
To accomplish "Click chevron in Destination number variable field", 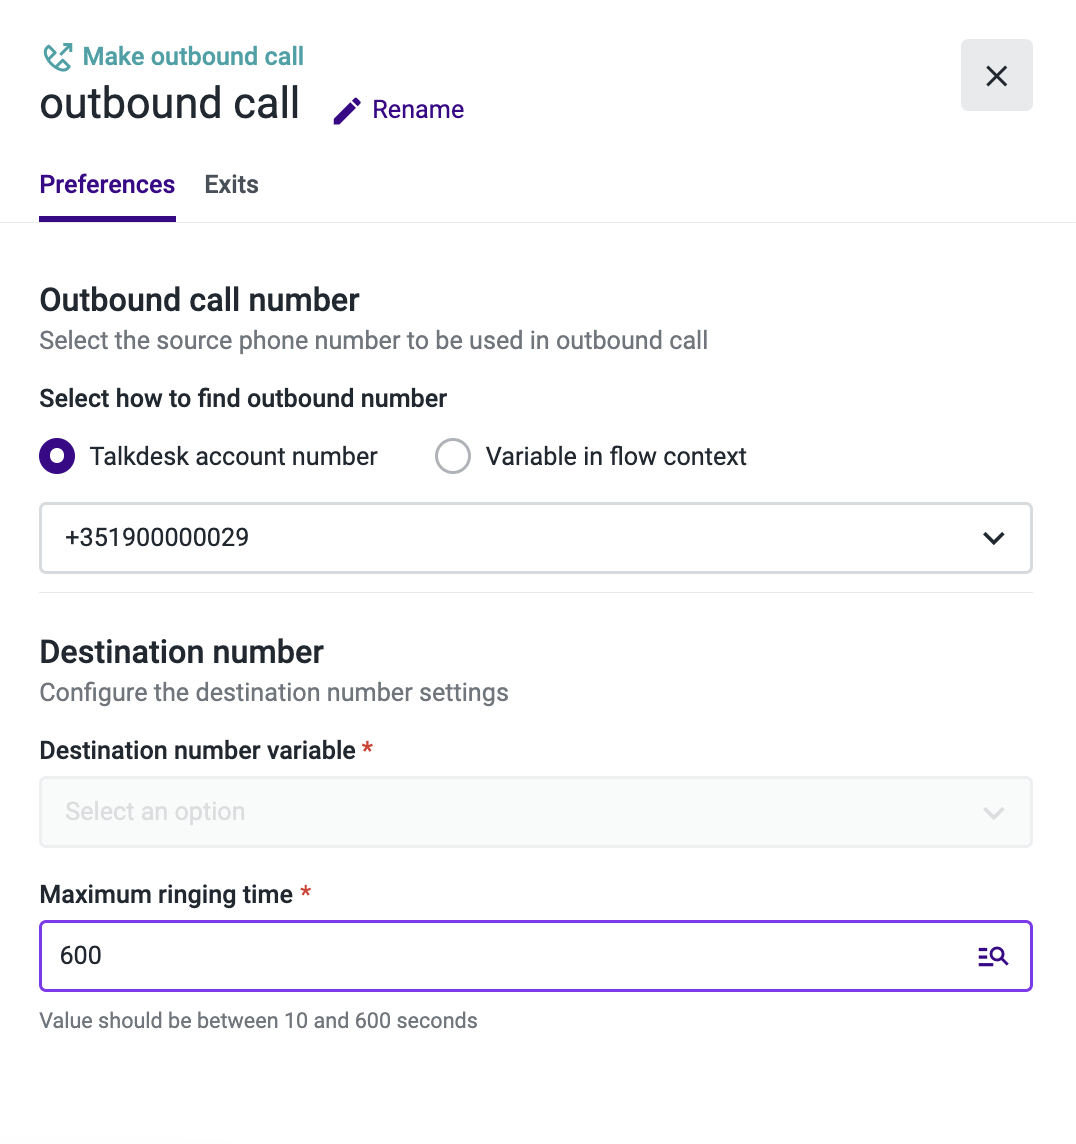I will tap(994, 813).
